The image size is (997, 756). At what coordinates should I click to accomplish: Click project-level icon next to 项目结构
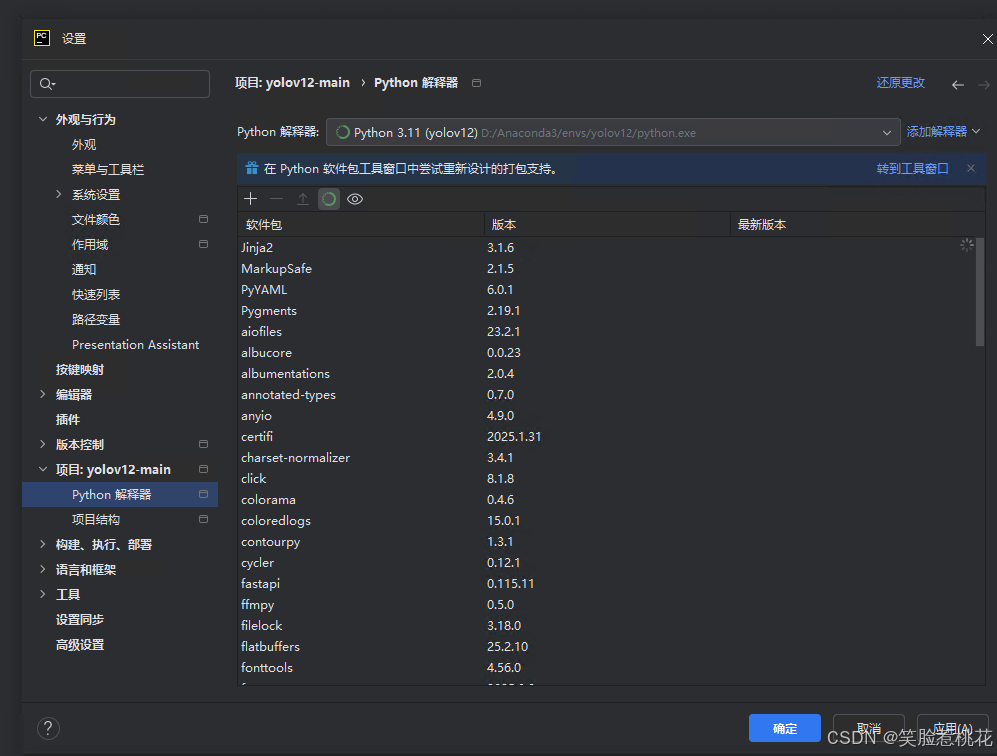coord(203,519)
